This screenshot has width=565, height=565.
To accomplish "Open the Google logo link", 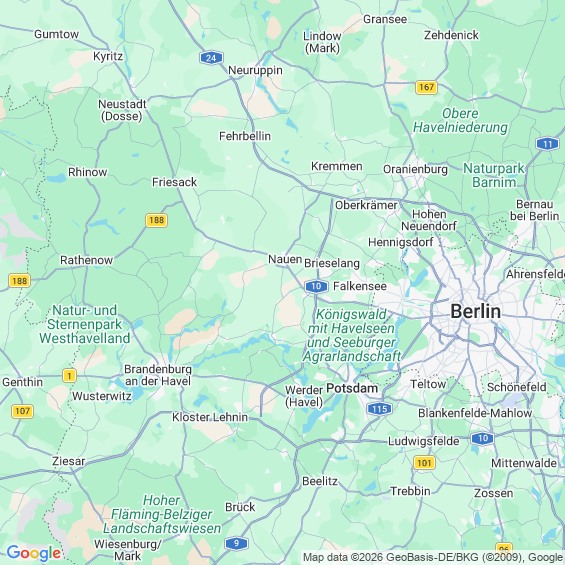I will (34, 552).
